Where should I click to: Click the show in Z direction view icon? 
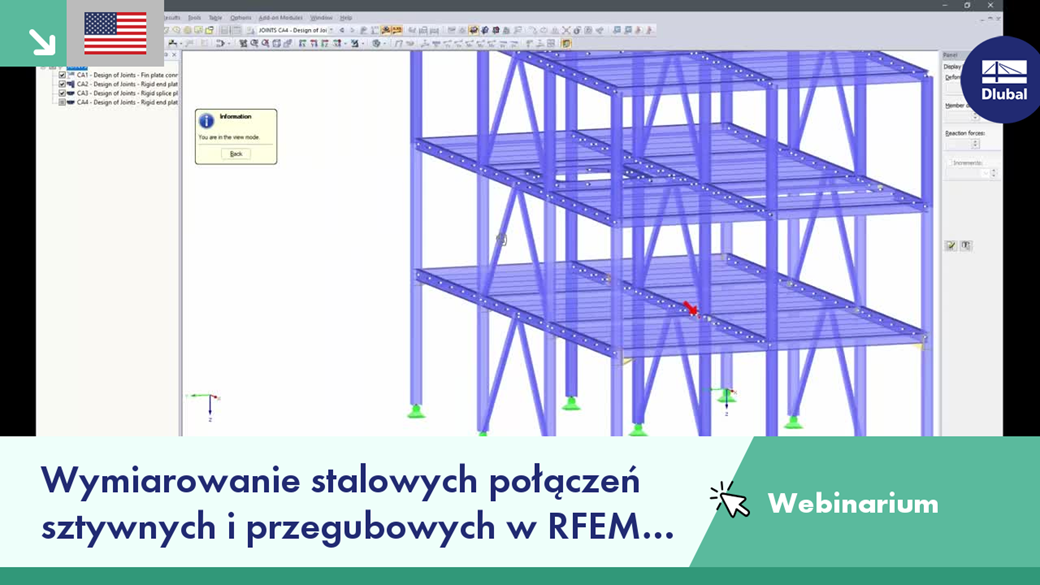click(x=325, y=43)
